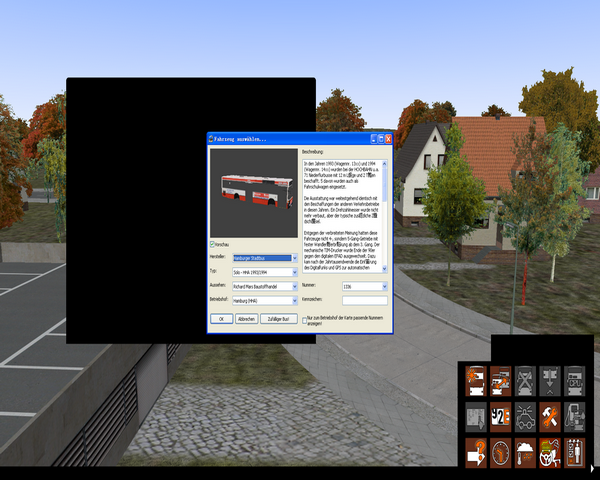This screenshot has height=480, width=600.
Task: Click the Hersteller label
Action: [x=217, y=256]
